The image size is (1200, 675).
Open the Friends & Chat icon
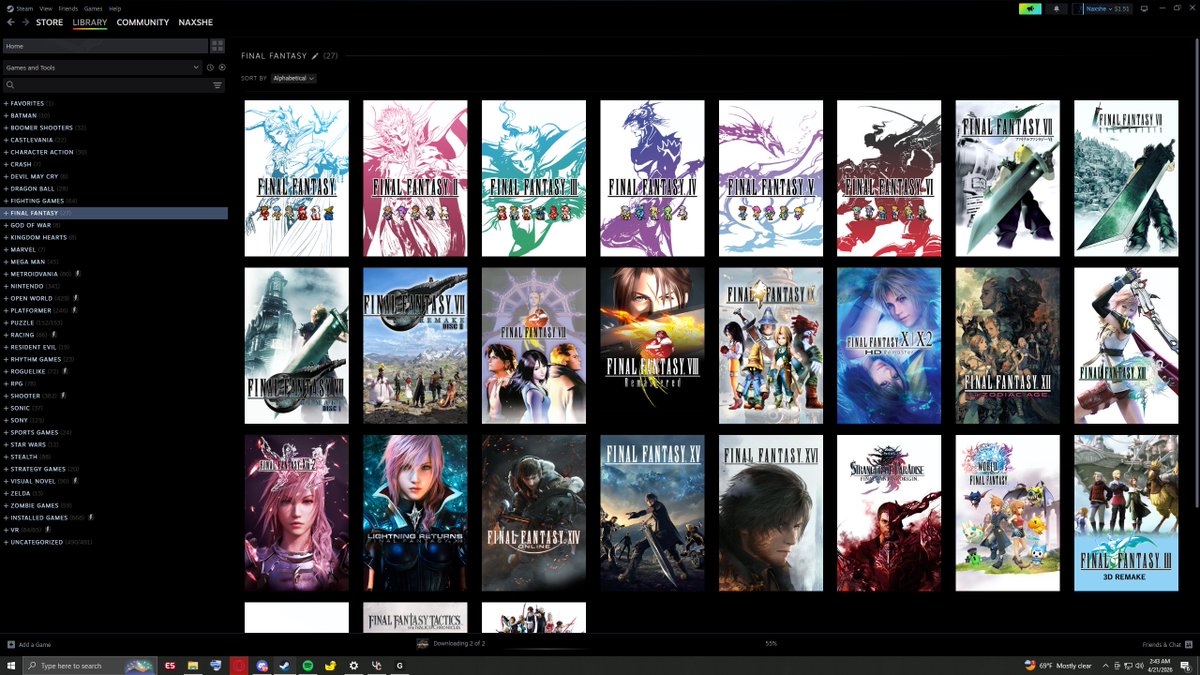tap(1189, 644)
